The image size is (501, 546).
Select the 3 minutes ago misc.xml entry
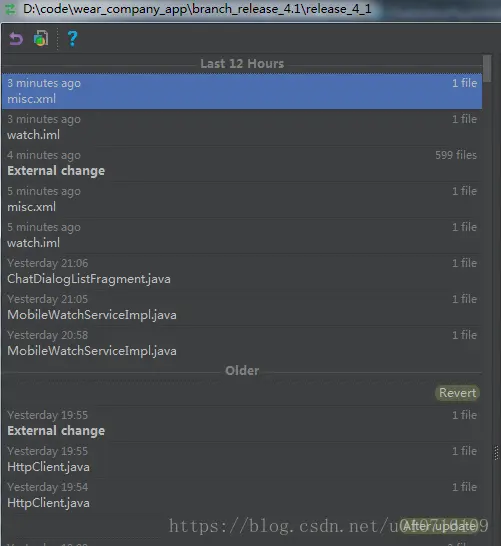[x=242, y=91]
